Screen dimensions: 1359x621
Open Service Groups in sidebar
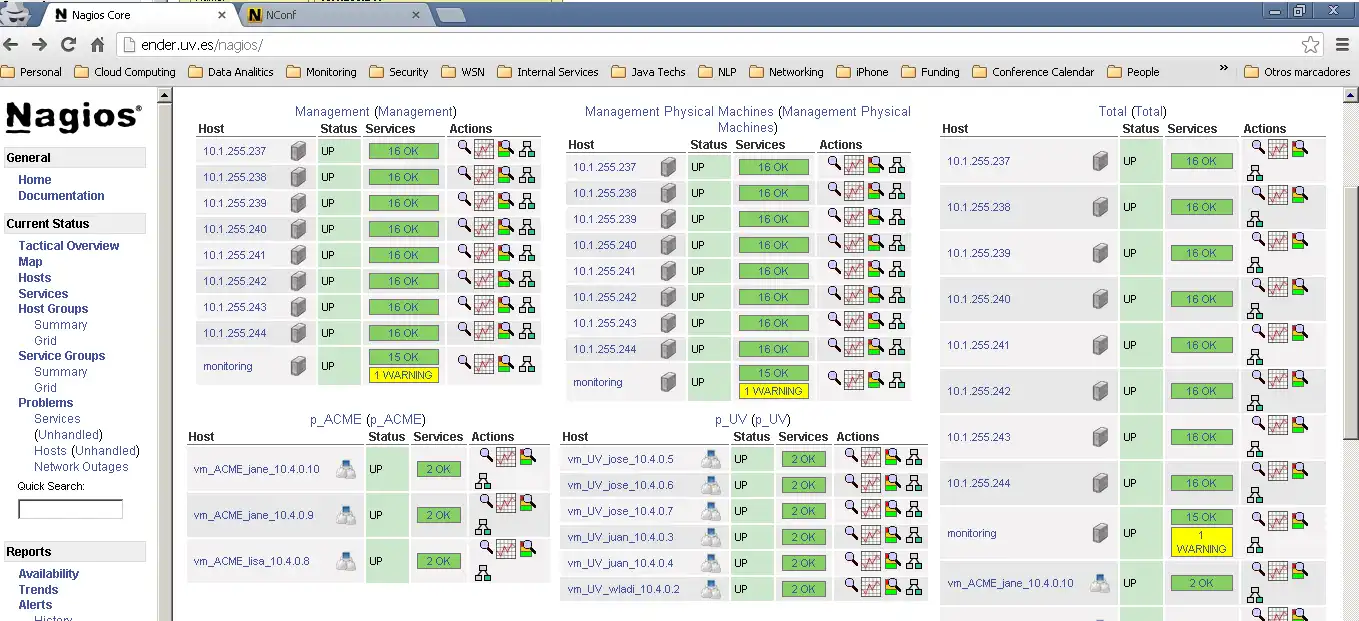pyautogui.click(x=62, y=356)
